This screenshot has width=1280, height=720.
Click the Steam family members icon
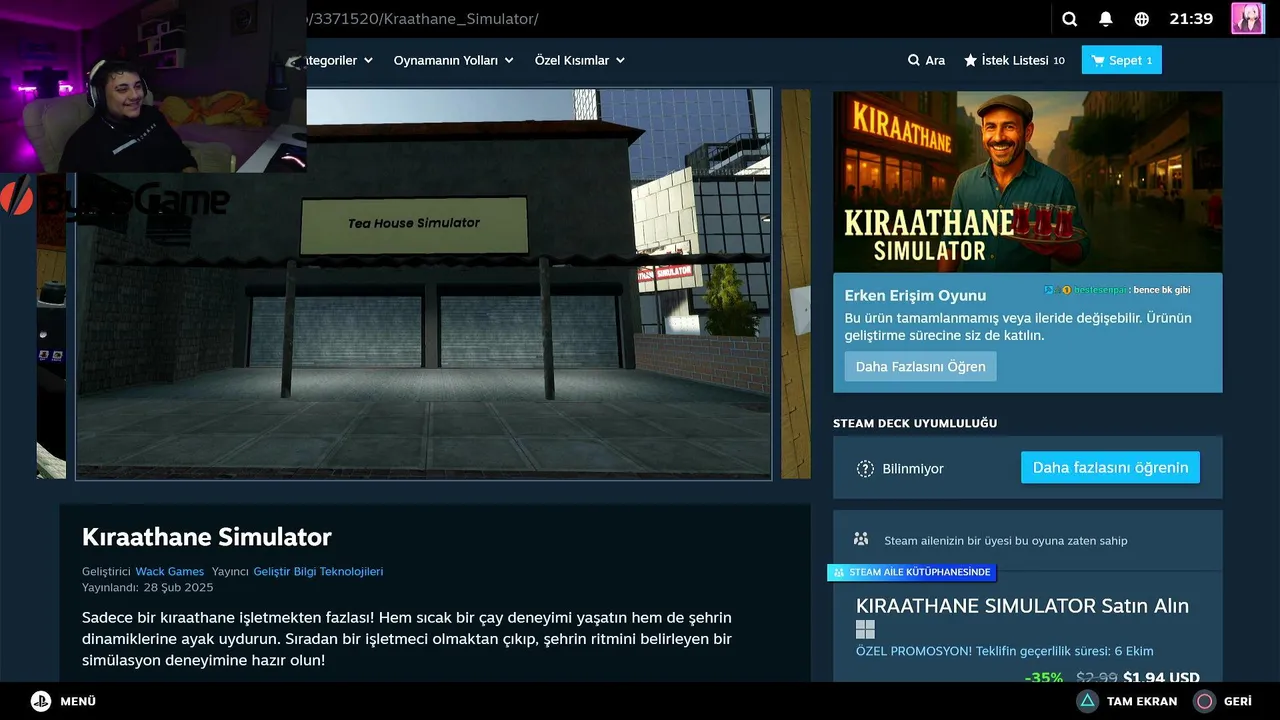[861, 539]
